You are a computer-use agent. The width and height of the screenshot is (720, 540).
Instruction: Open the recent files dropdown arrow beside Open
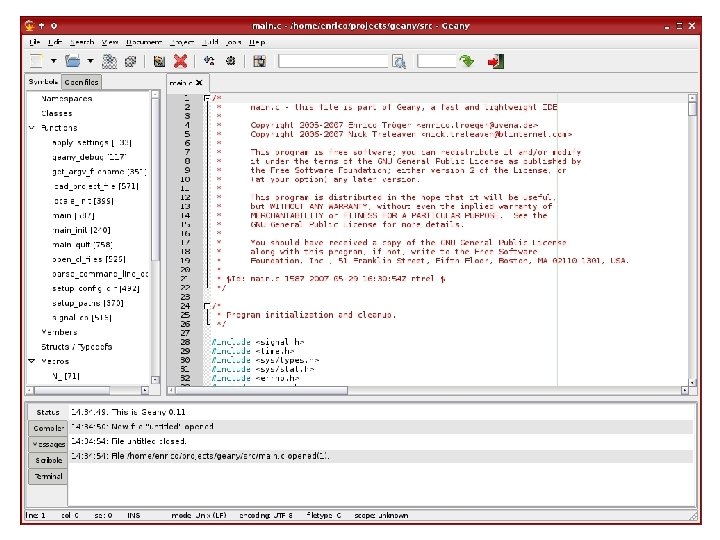[90, 61]
